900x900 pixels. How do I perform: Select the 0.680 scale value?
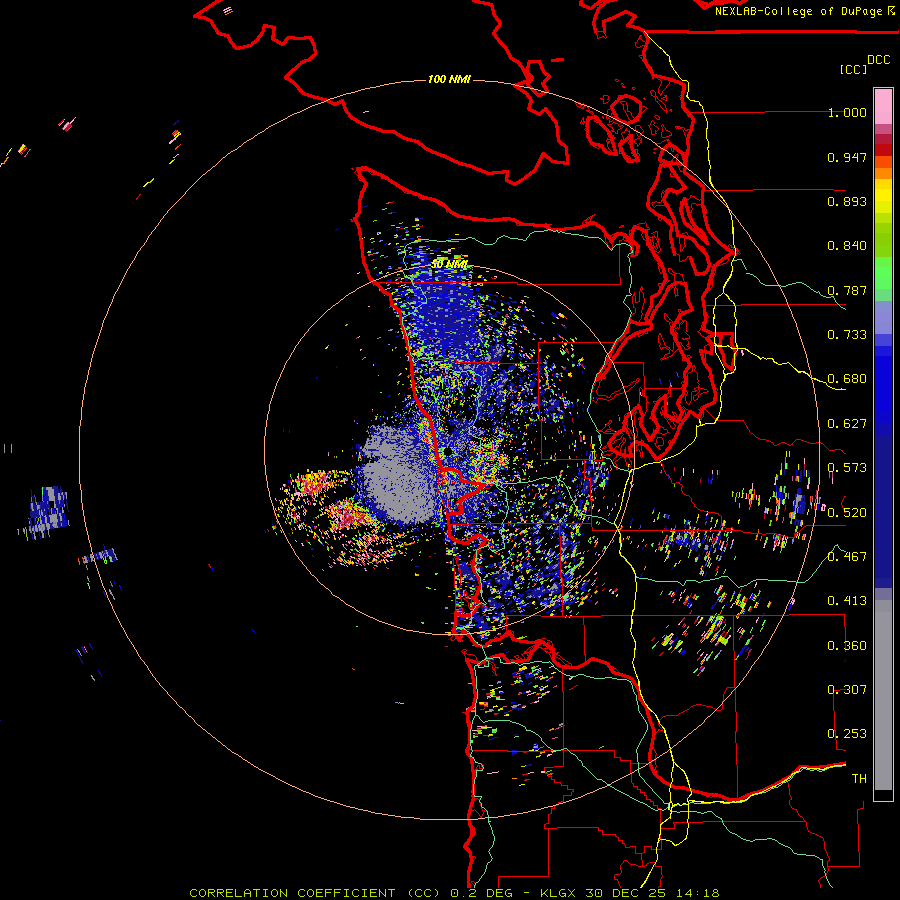tap(847, 379)
